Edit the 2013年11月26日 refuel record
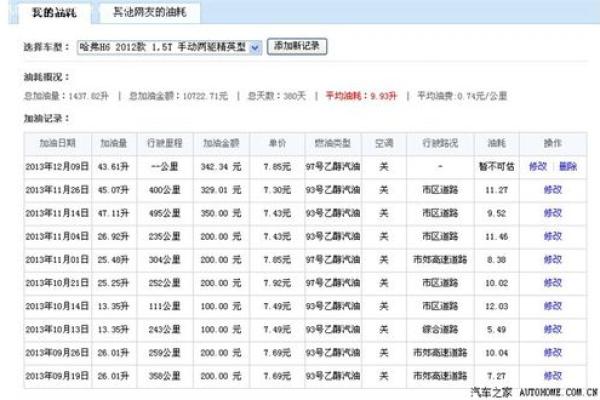Screen dimensions: 600x400 pyautogui.click(x=552, y=190)
